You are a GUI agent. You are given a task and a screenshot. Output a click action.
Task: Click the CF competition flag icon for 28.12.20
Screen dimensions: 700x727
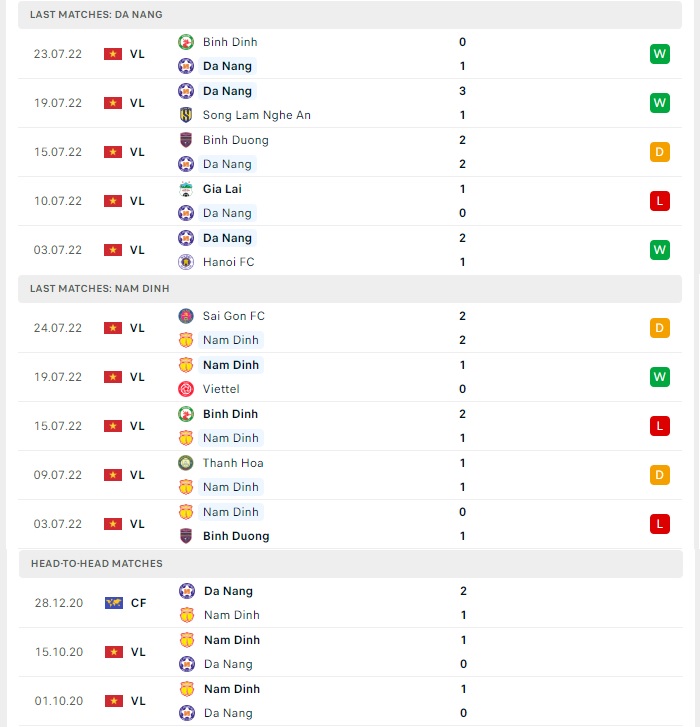click(x=114, y=603)
